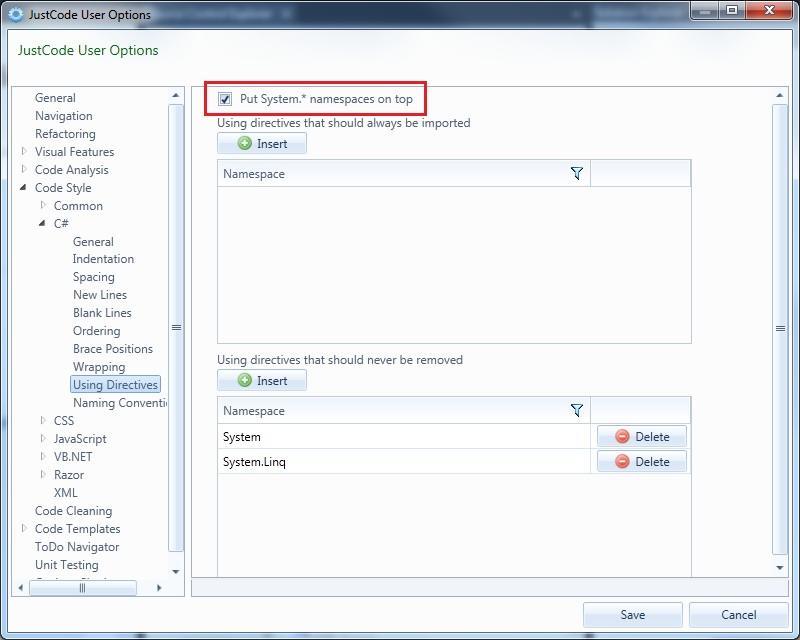Click tree vertical scrollbar thumb
Image resolution: width=800 pixels, height=640 pixels.
pyautogui.click(x=176, y=328)
